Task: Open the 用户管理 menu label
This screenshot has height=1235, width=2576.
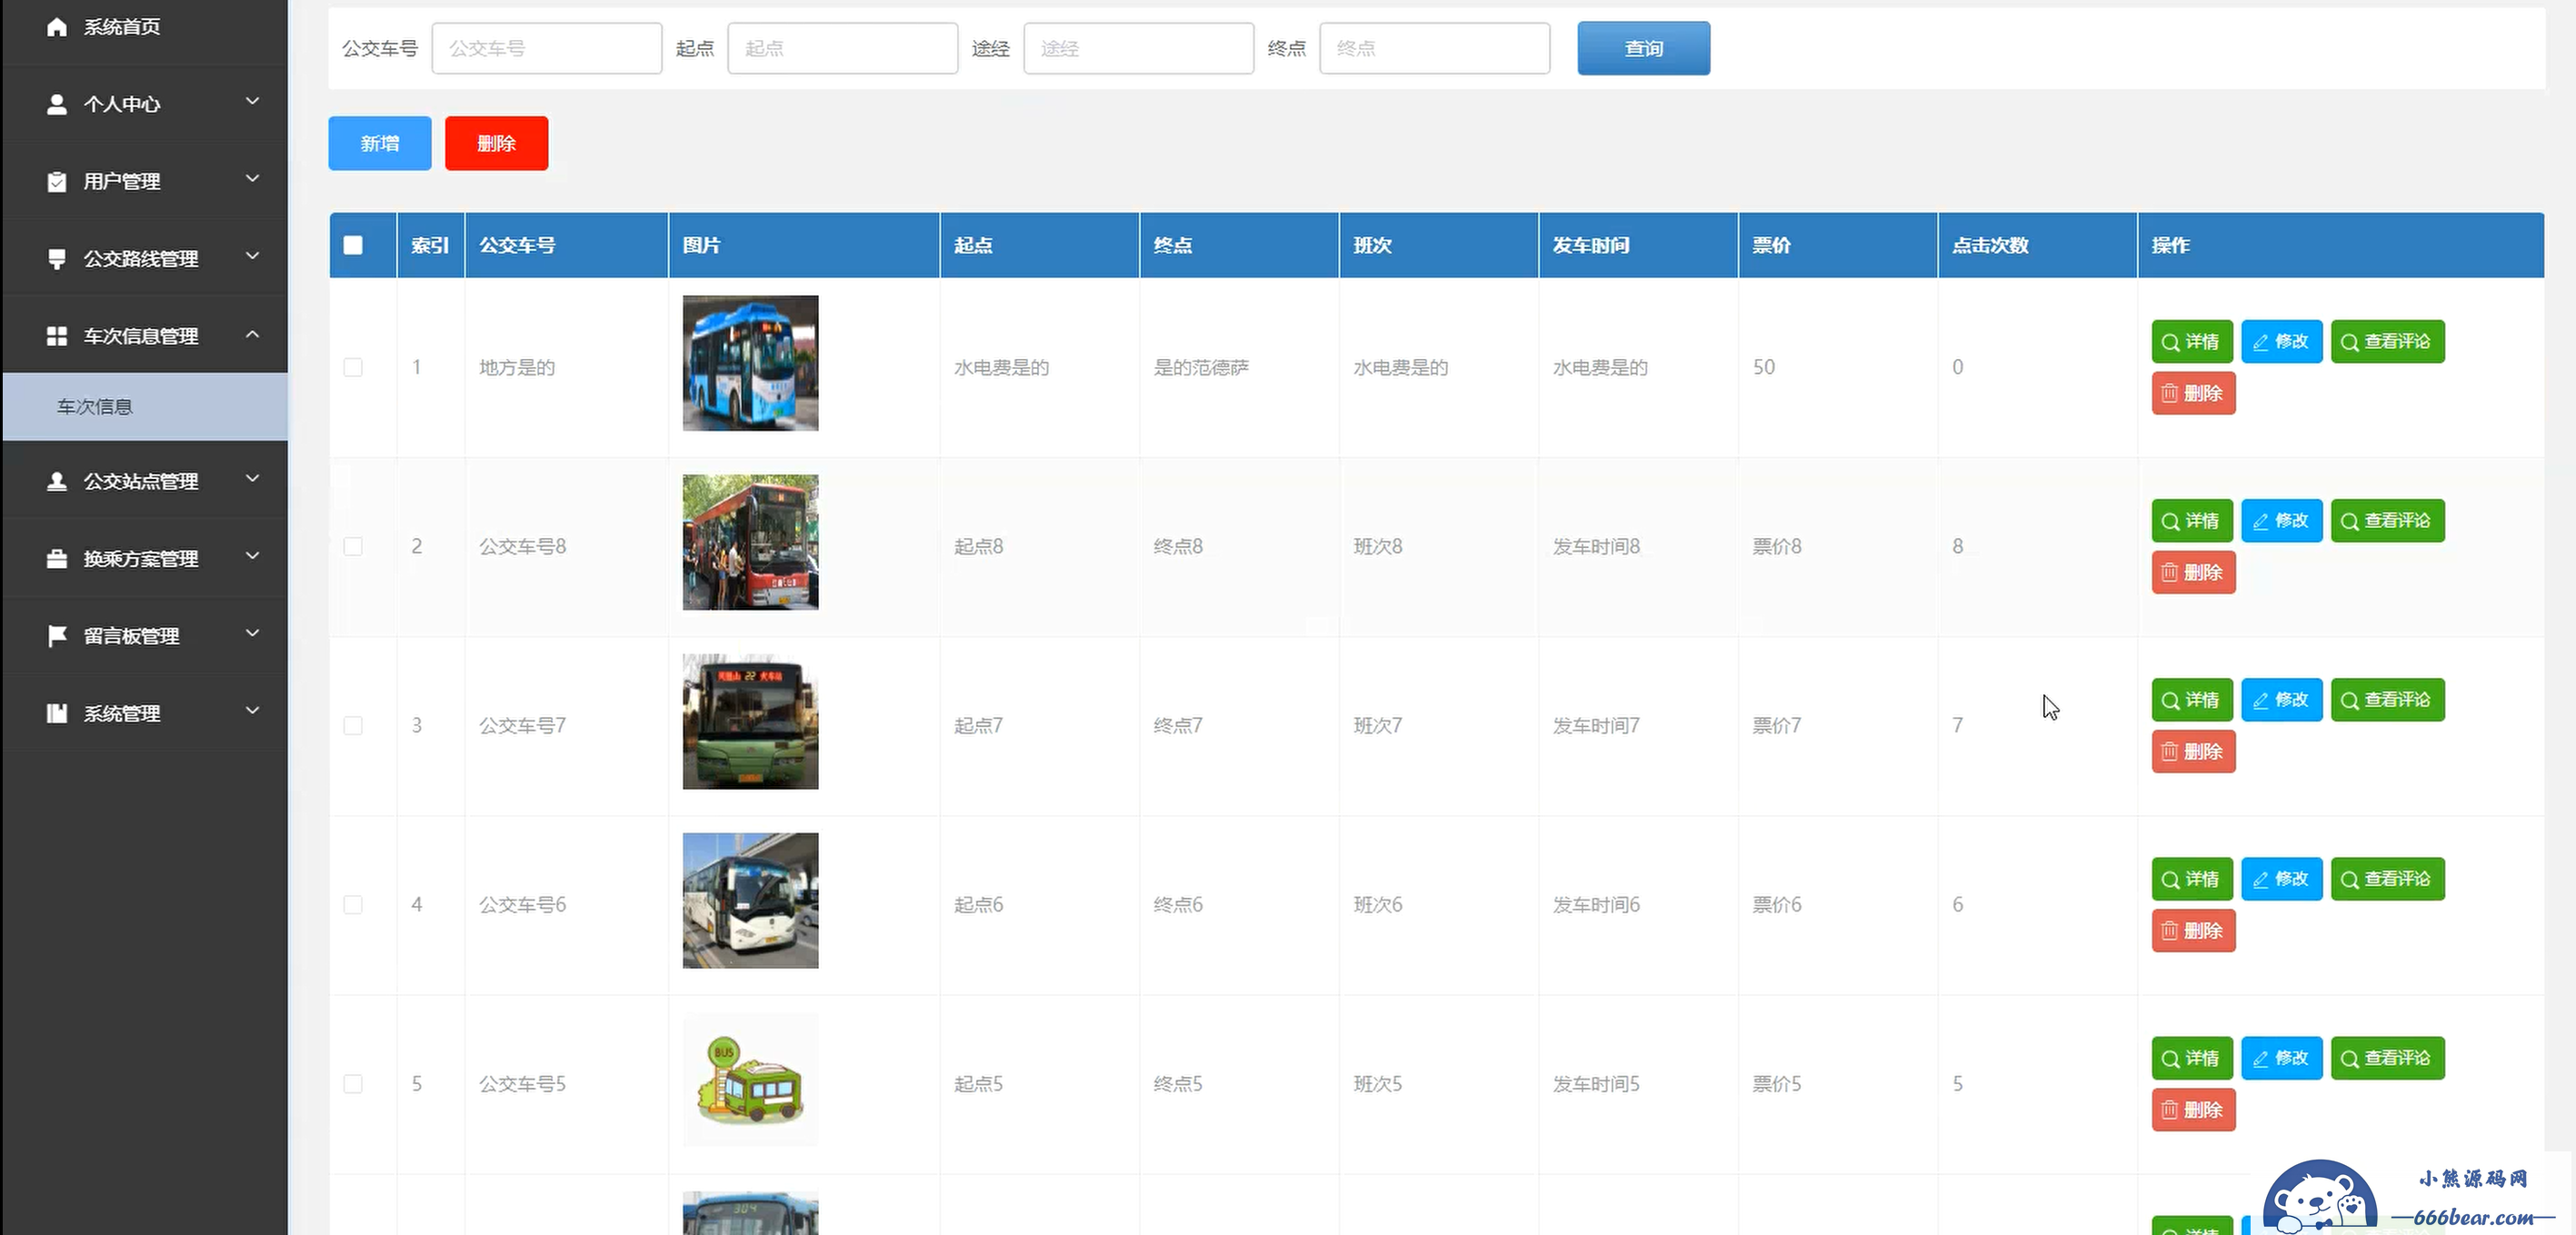Action: (x=122, y=181)
